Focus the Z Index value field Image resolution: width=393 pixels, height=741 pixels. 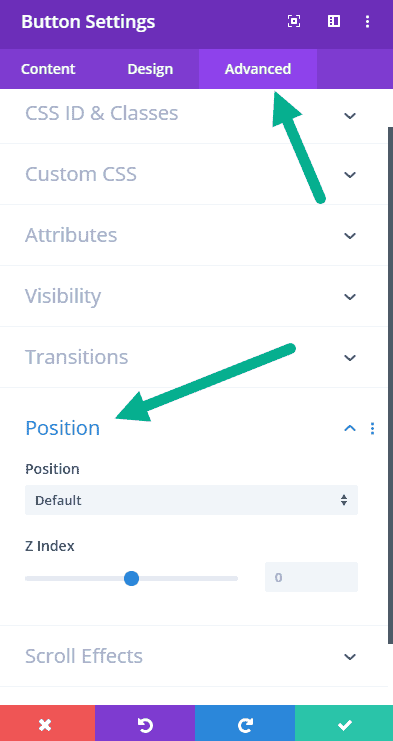(x=311, y=577)
